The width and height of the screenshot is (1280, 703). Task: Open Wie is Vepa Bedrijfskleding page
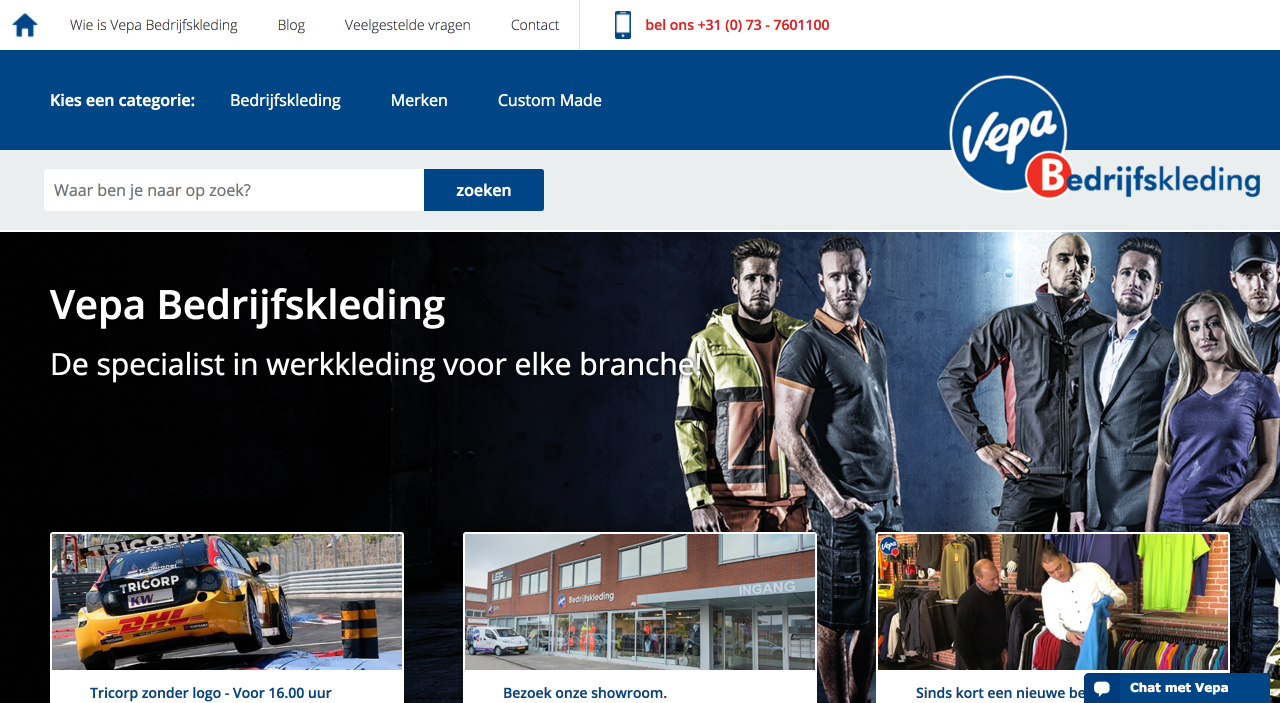[154, 25]
